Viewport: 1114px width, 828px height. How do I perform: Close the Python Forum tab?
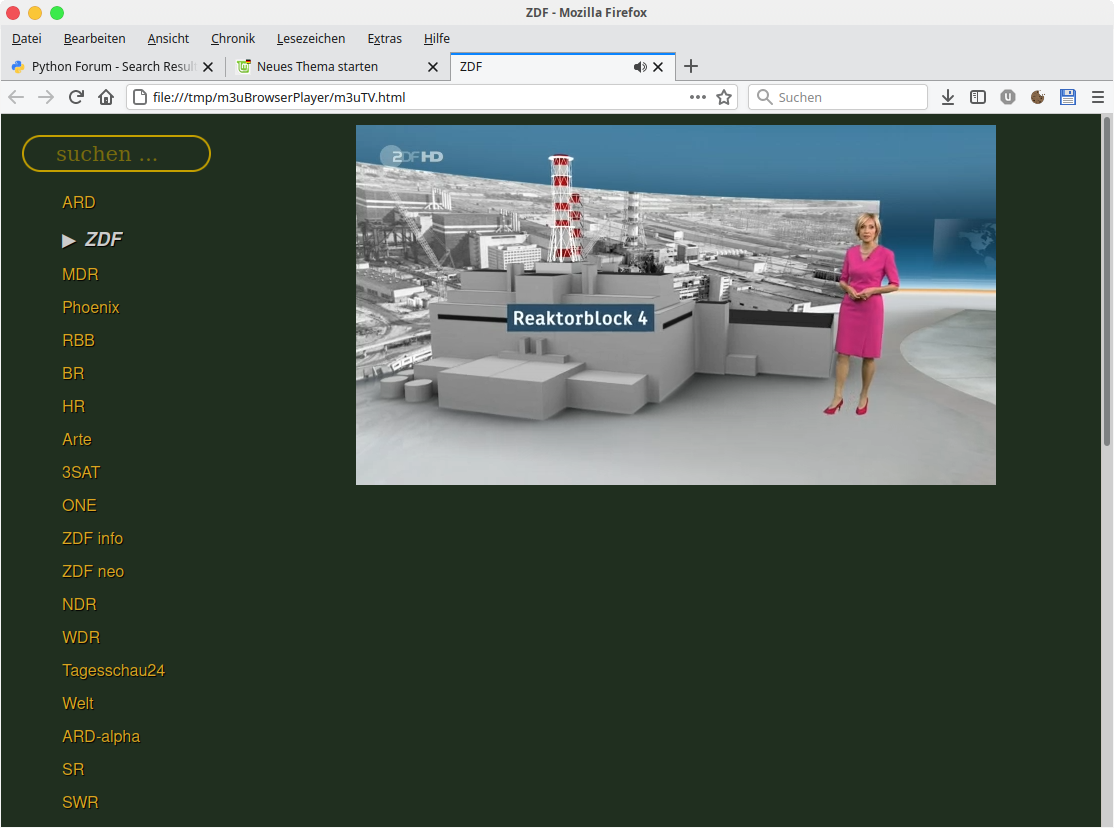tap(208, 67)
